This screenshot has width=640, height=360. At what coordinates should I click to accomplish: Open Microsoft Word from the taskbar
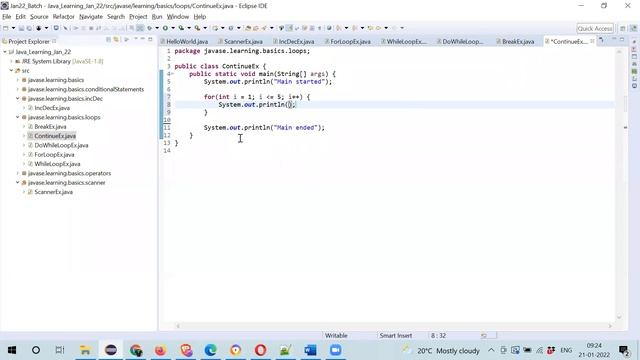click(x=310, y=350)
